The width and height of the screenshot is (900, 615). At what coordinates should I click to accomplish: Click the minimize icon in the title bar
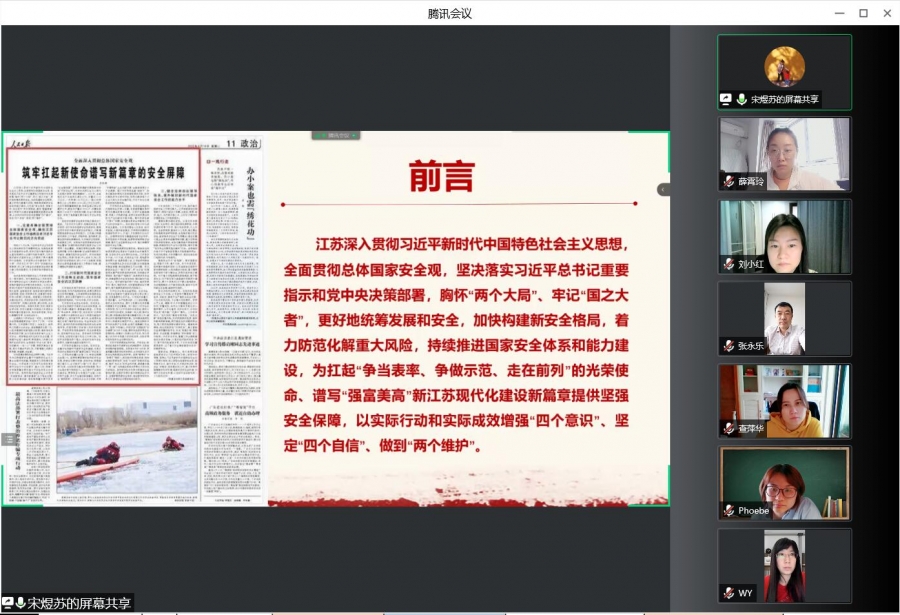(838, 13)
